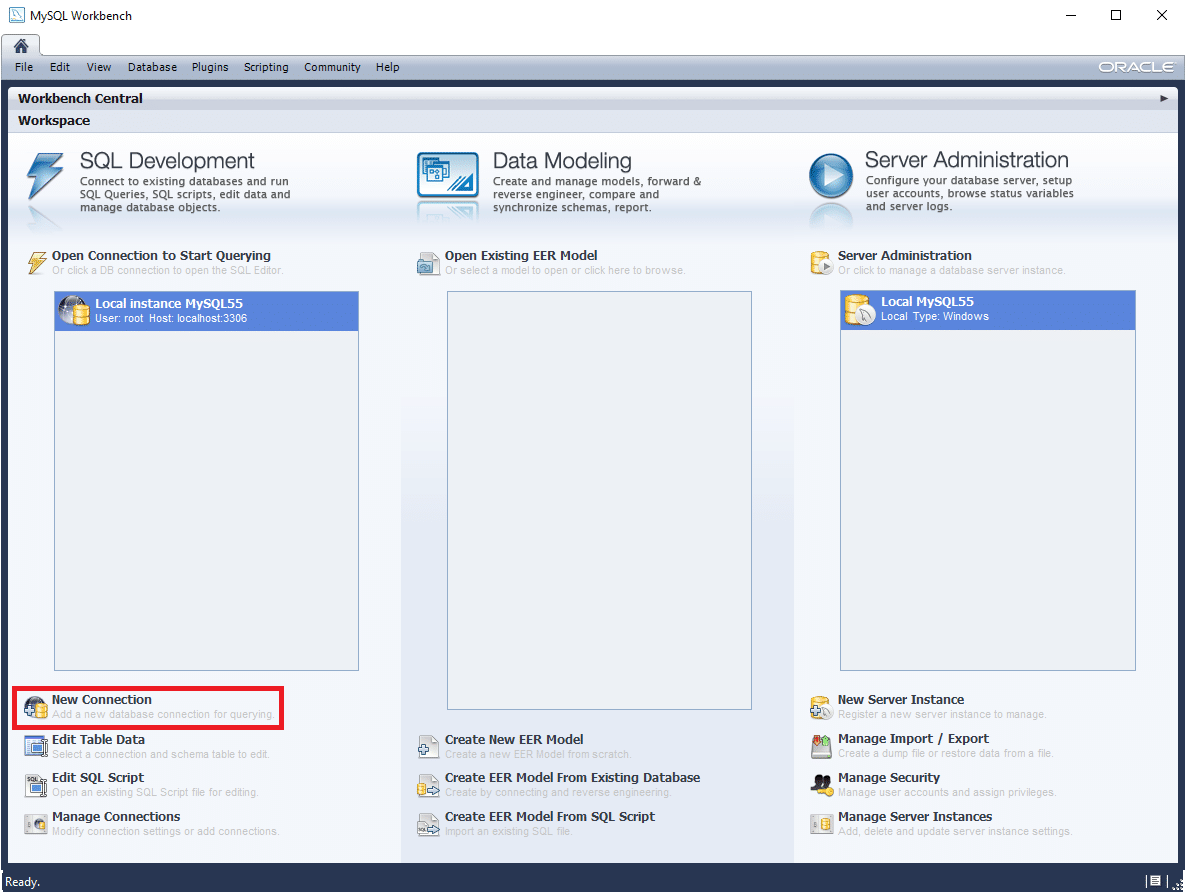Click the Local MySQL55 server icon

click(x=859, y=310)
